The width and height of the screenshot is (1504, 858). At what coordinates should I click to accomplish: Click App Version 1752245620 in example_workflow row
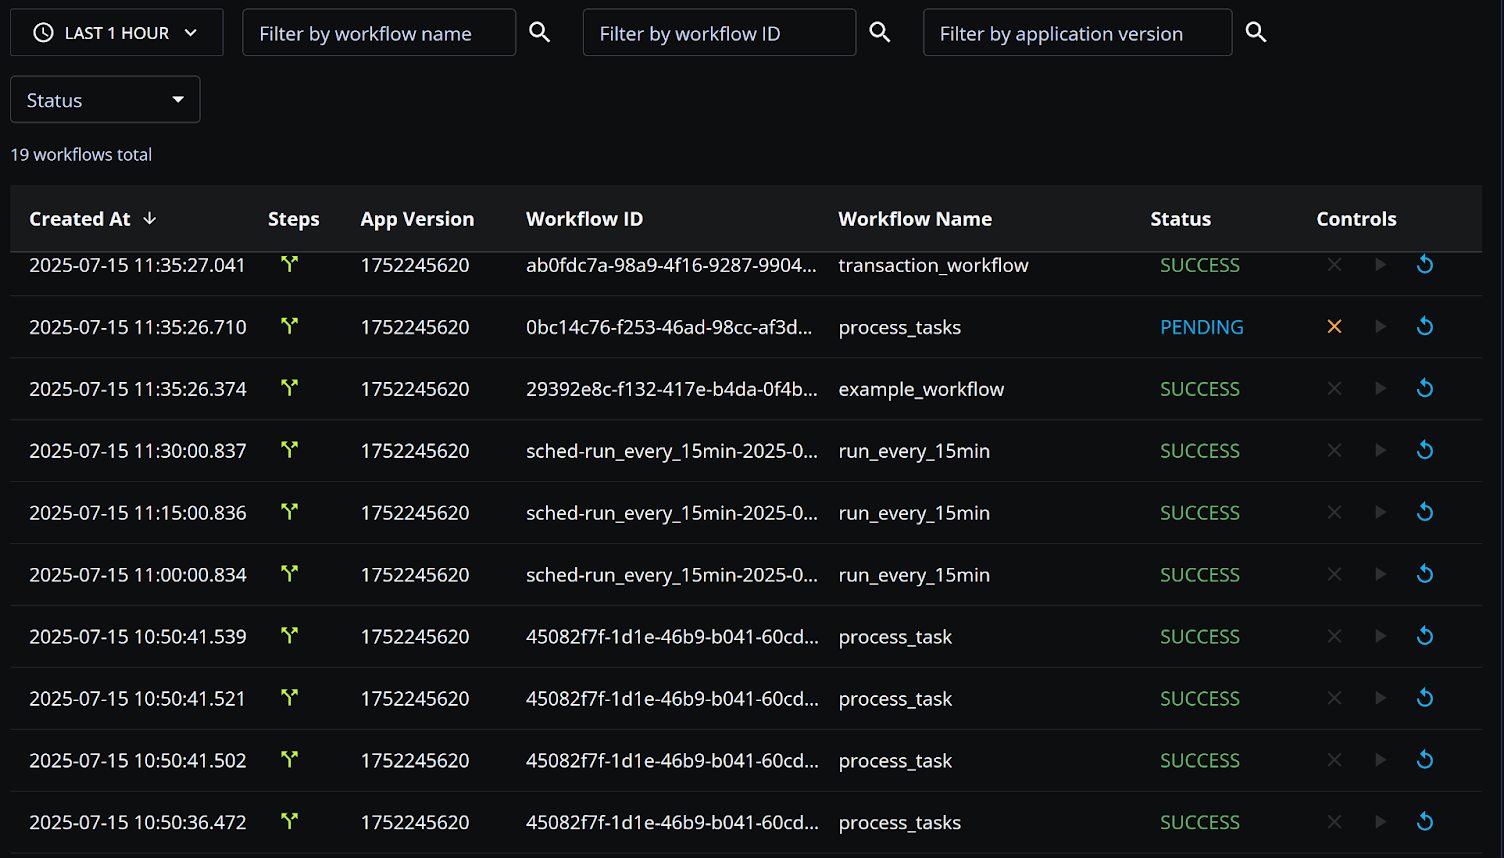415,389
